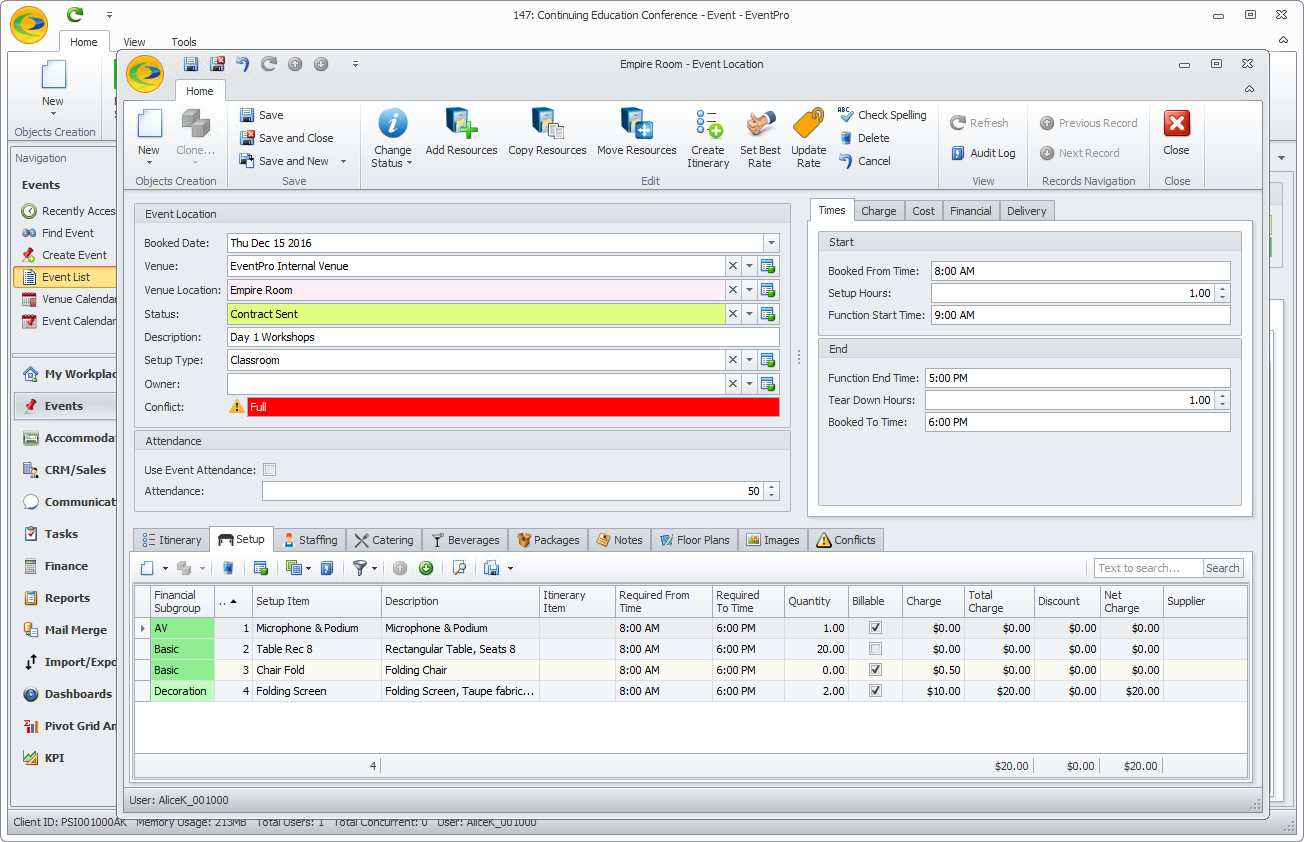The height and width of the screenshot is (842, 1304).
Task: Click the Setup grid print preview magnifier icon
Action: [x=459, y=568]
